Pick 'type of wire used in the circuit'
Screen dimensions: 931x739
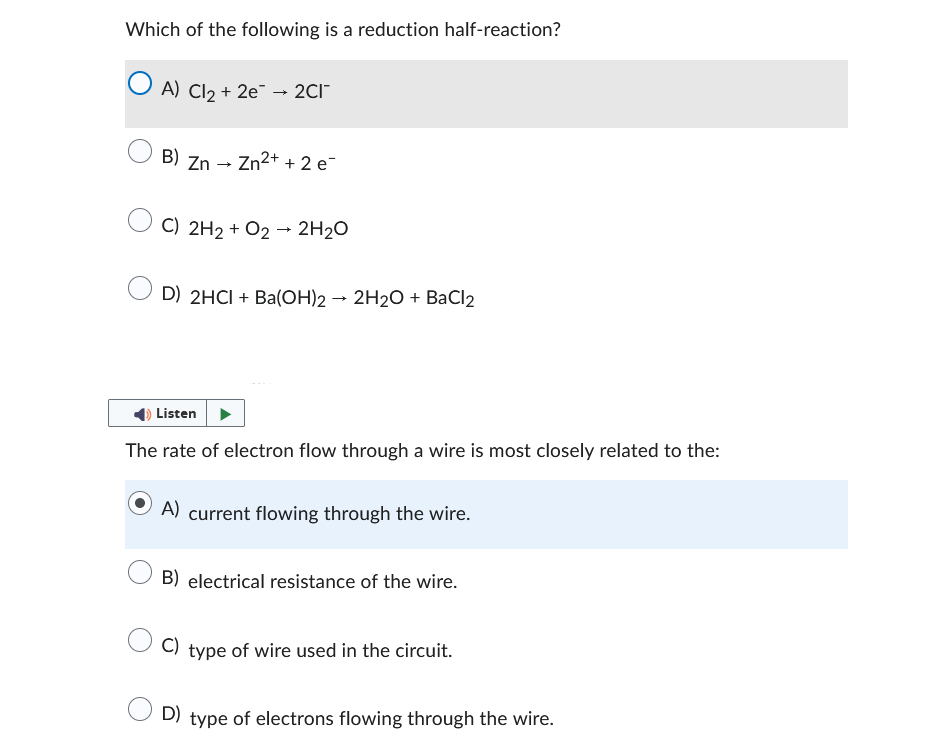[x=140, y=640]
